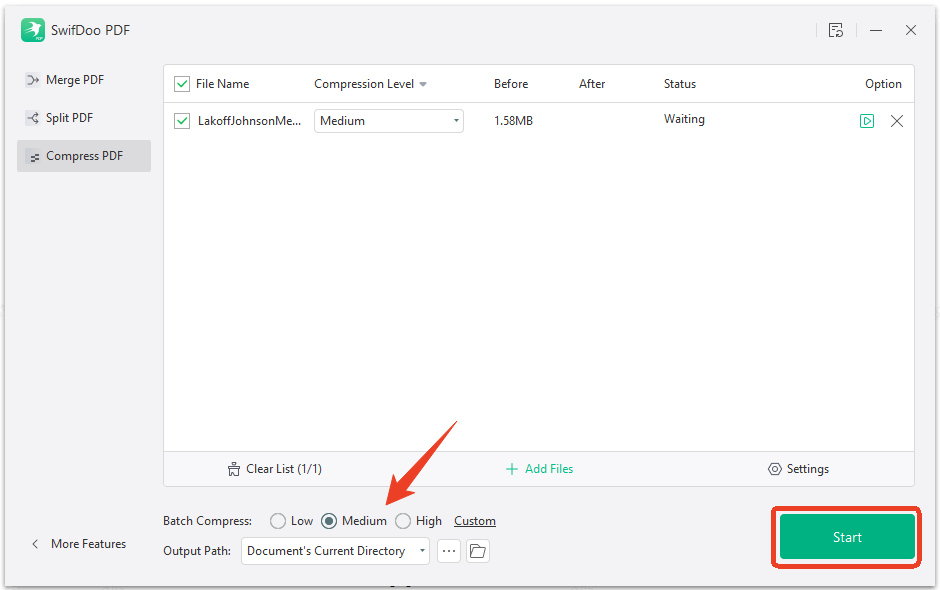Click Clear List (1/1)
The width and height of the screenshot is (940, 590).
point(275,469)
